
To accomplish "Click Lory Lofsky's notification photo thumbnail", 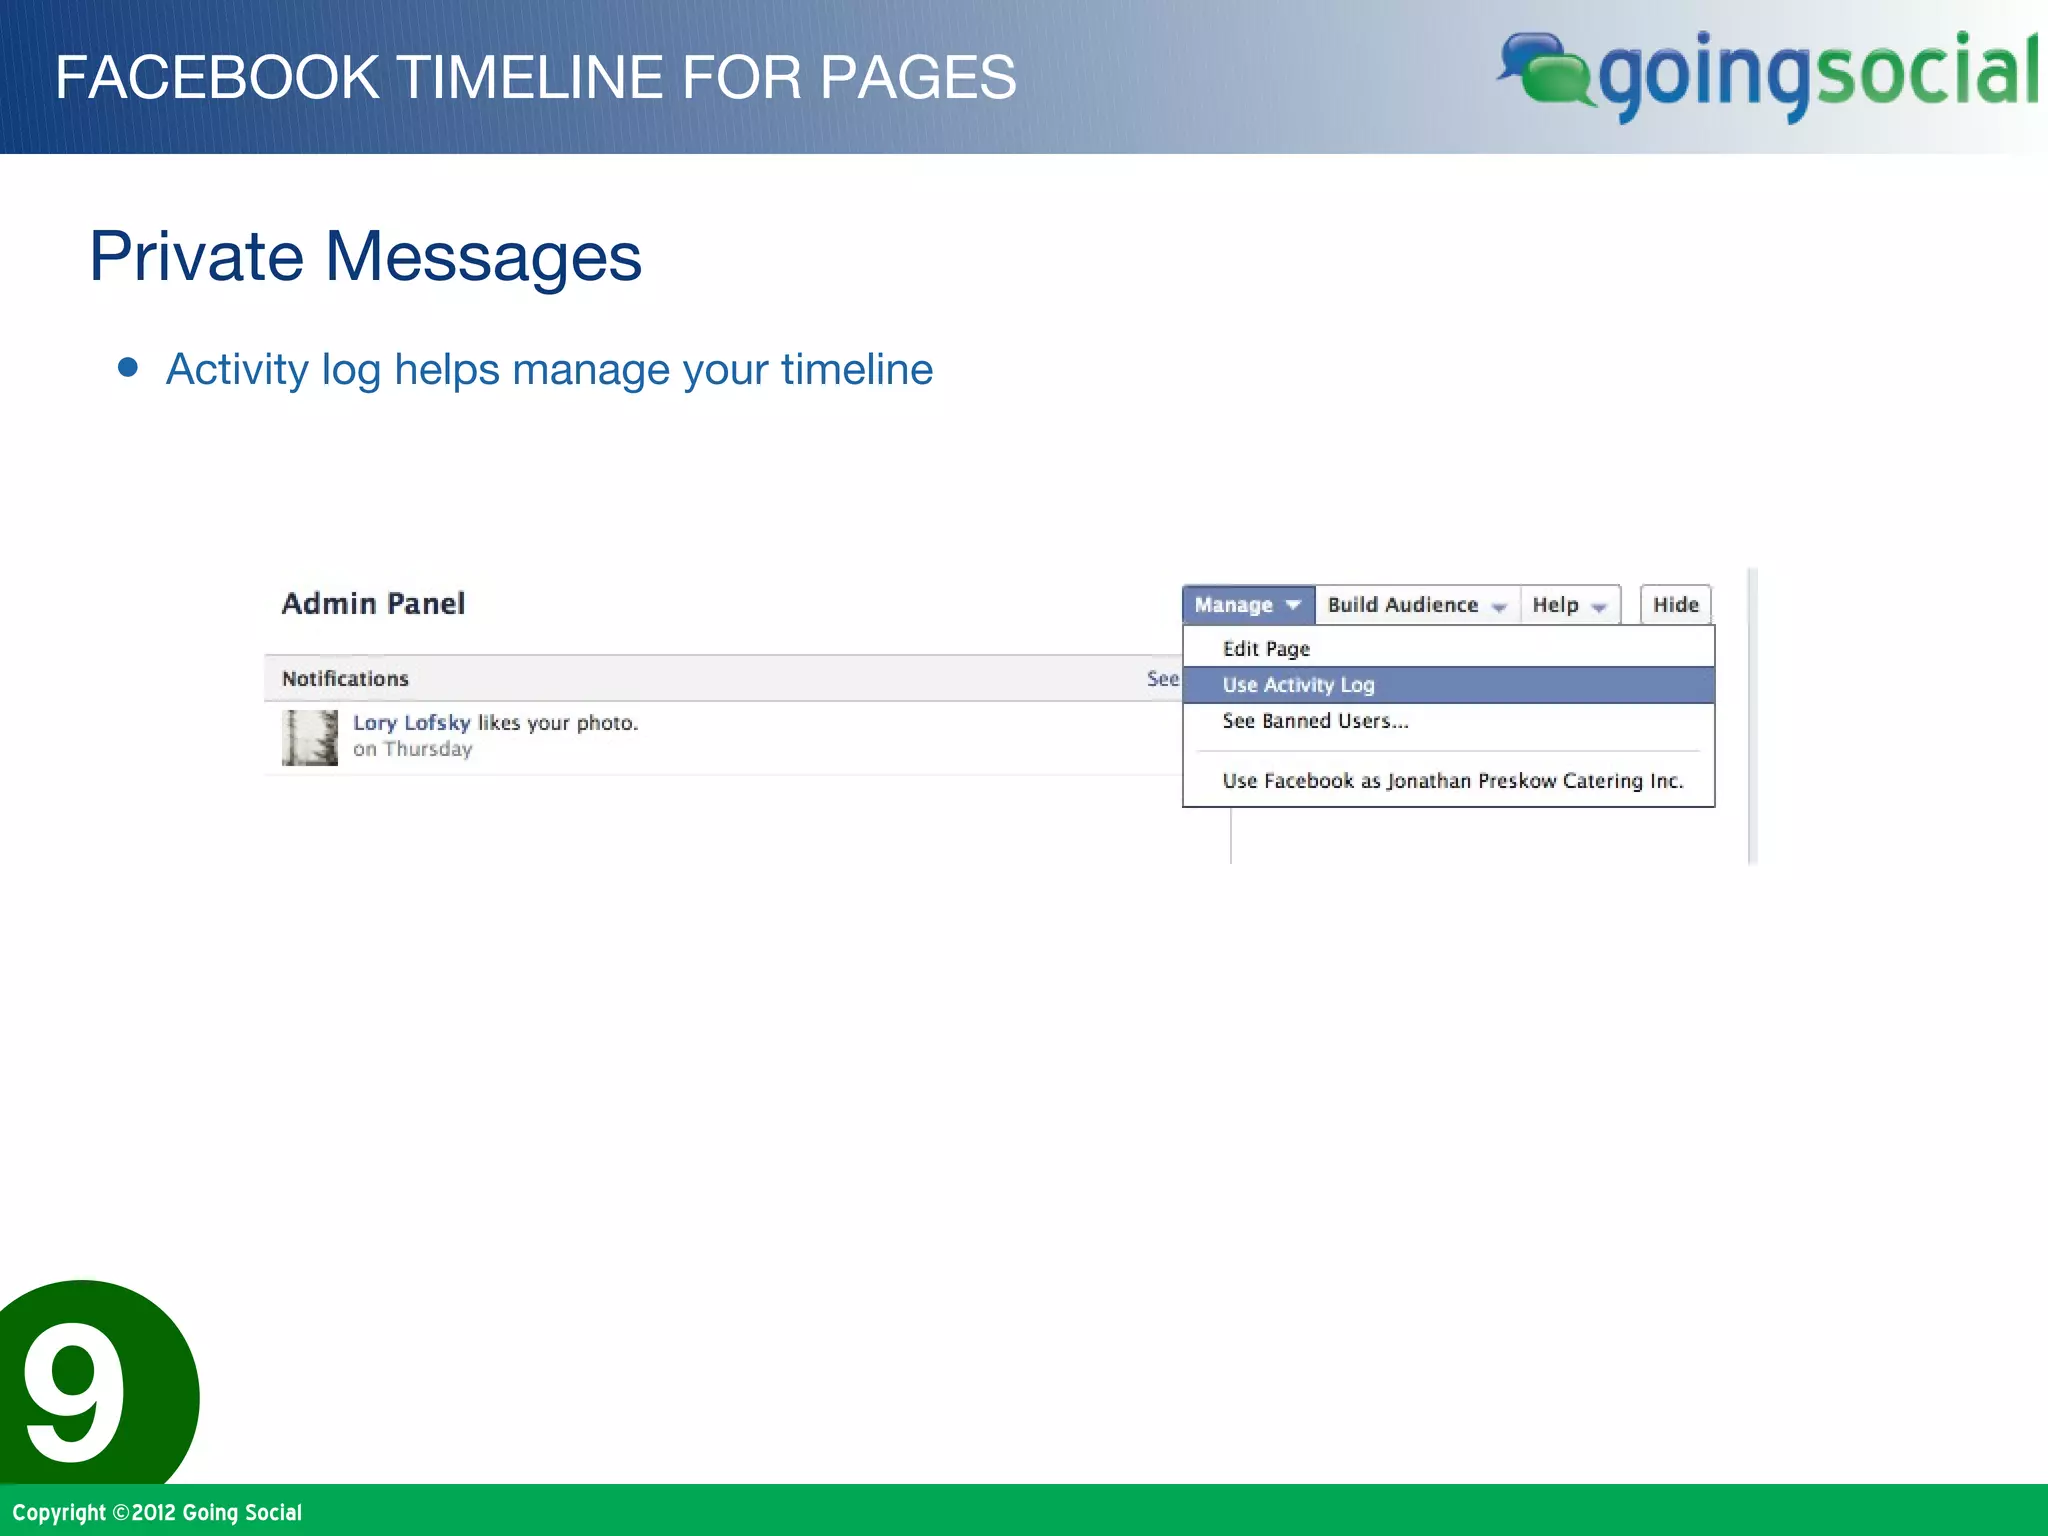I will pyautogui.click(x=310, y=738).
